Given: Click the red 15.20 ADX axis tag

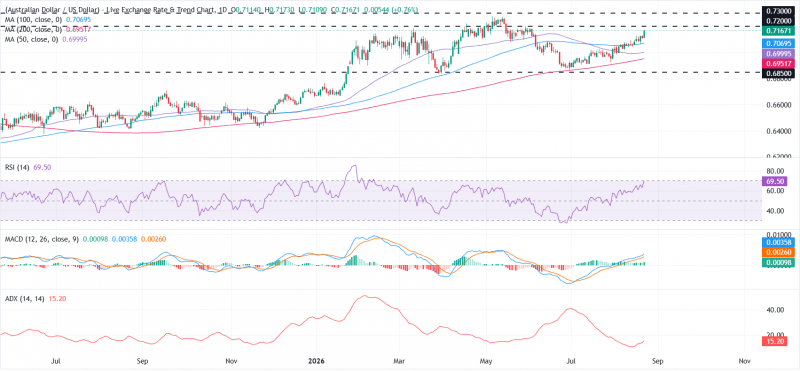Looking at the screenshot, I should [775, 341].
